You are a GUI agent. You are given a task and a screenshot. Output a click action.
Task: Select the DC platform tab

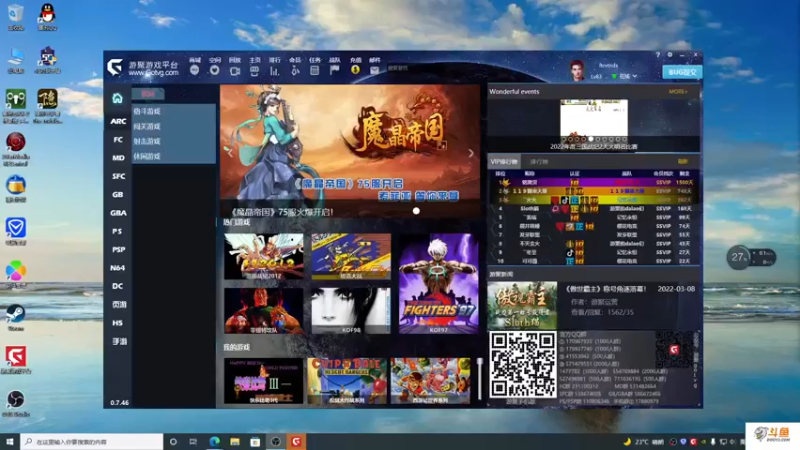[x=118, y=287]
